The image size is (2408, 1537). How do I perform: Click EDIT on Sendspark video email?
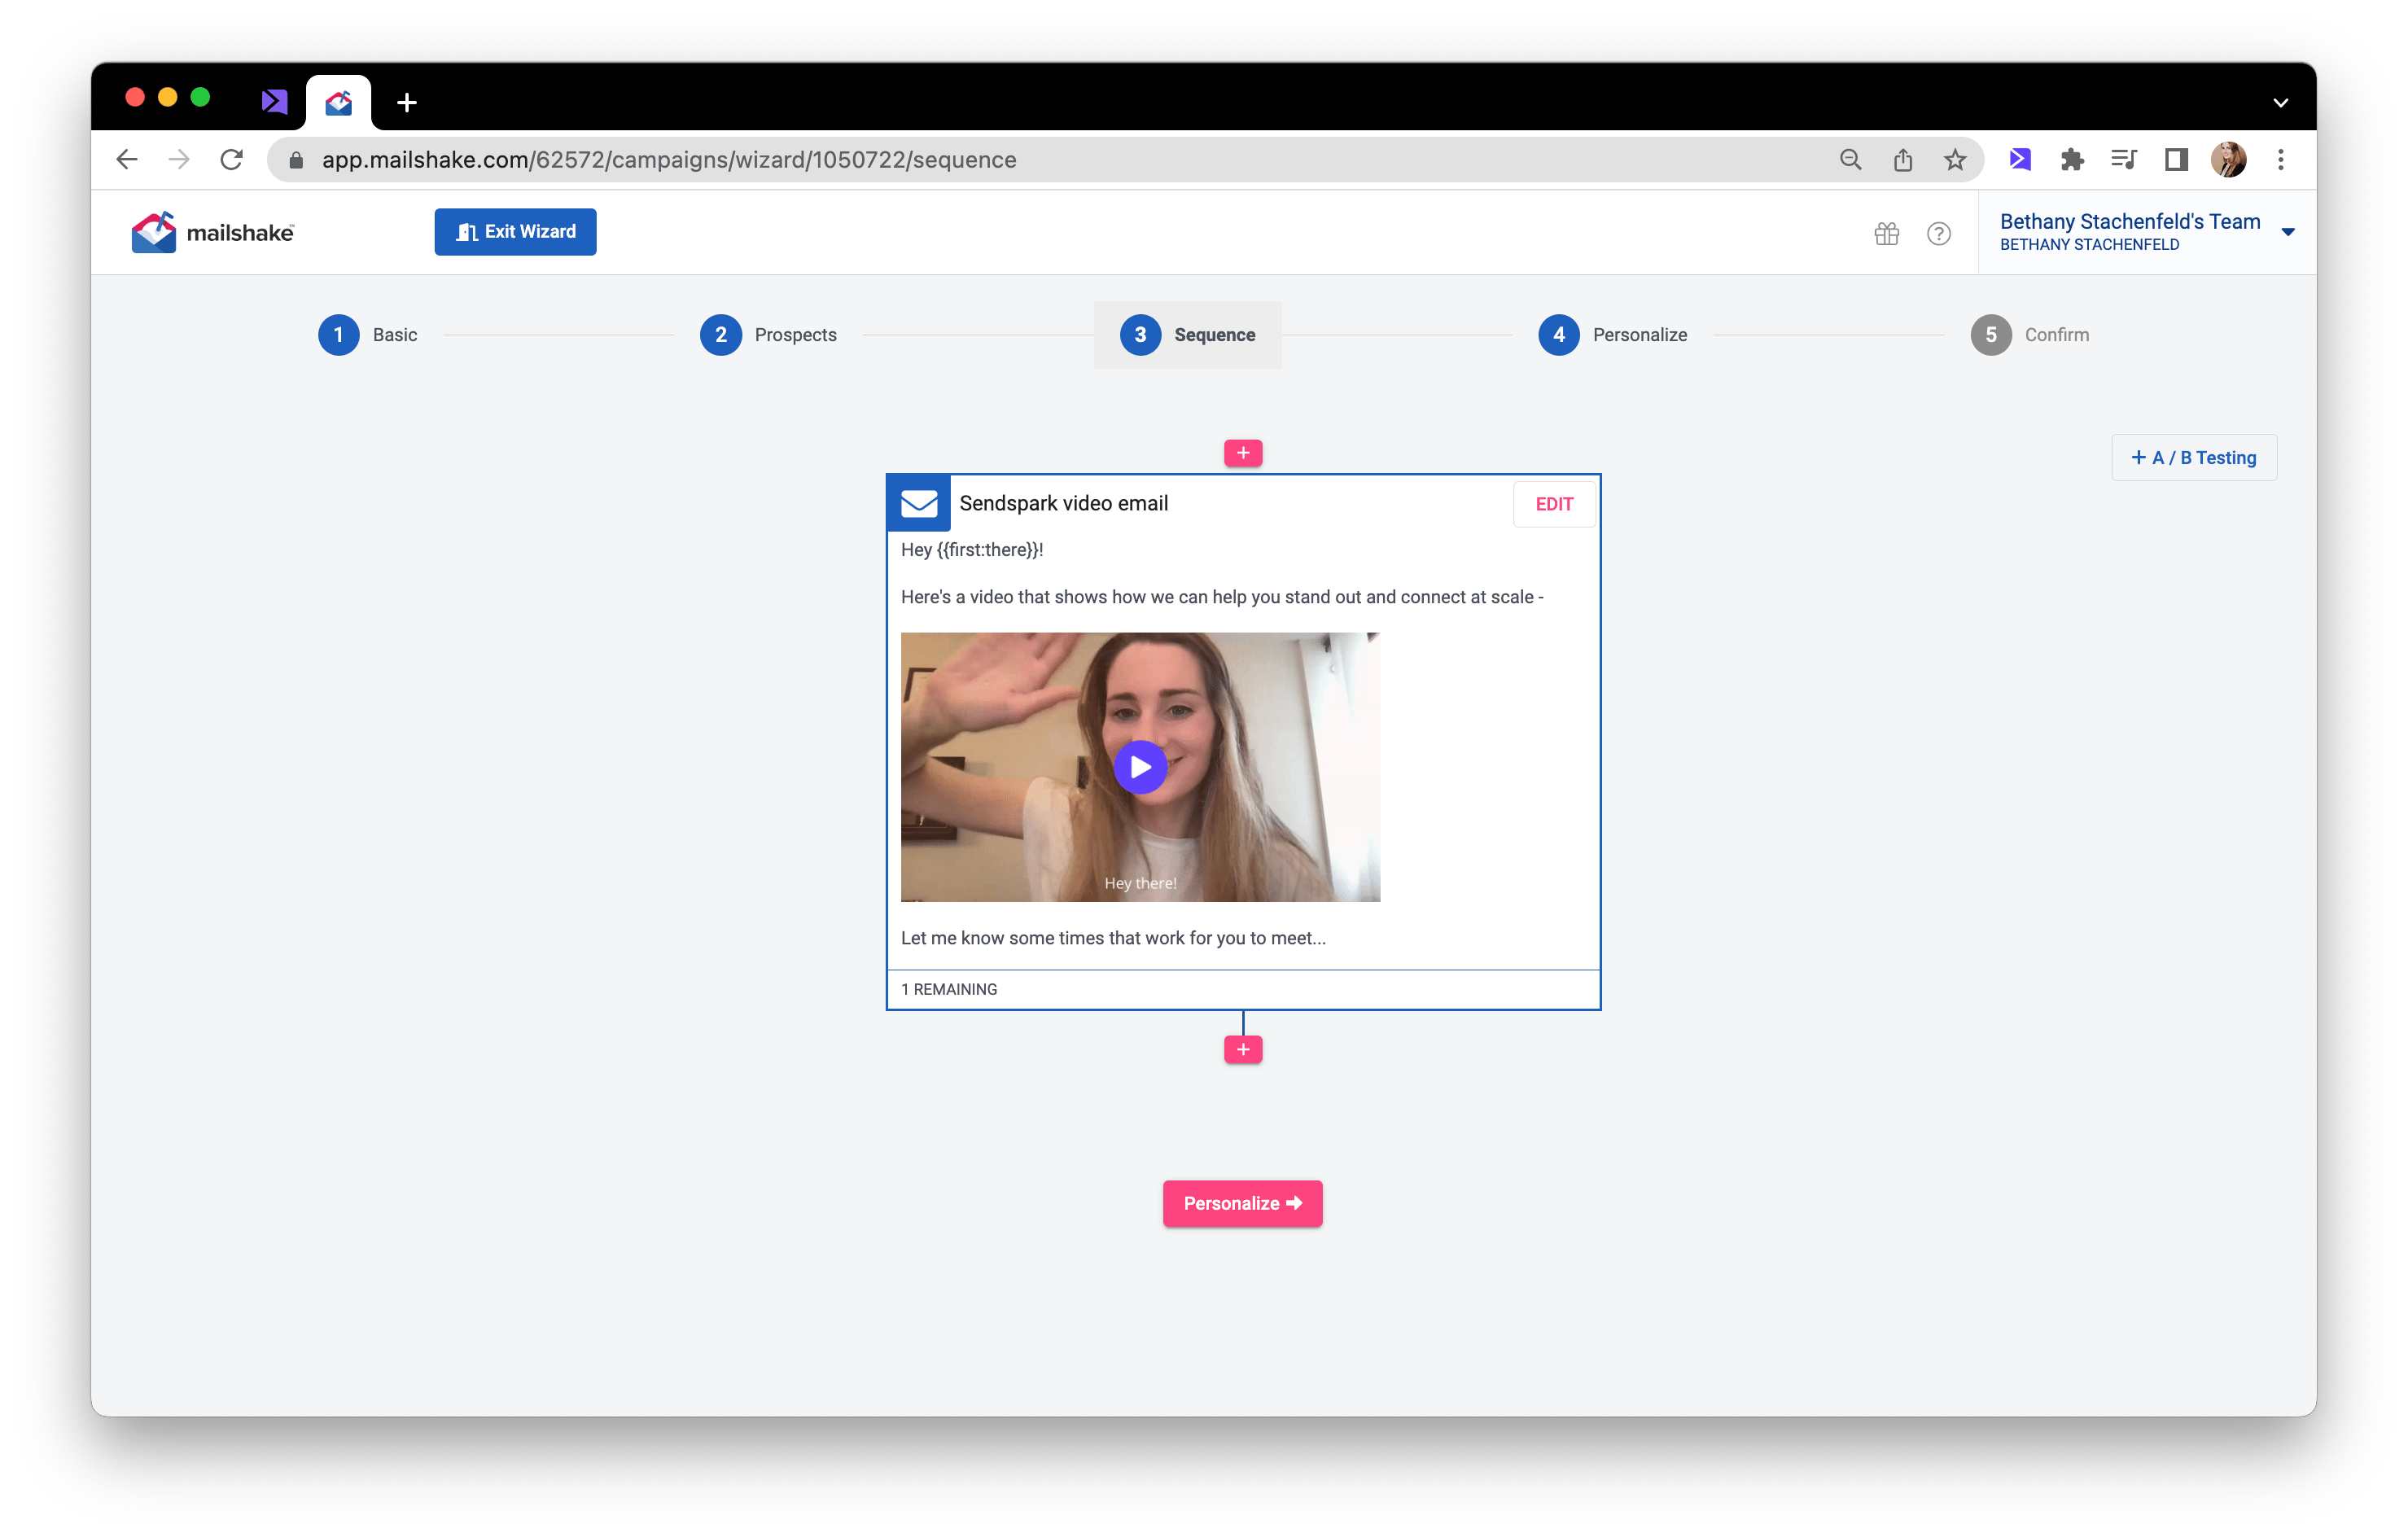click(x=1554, y=504)
